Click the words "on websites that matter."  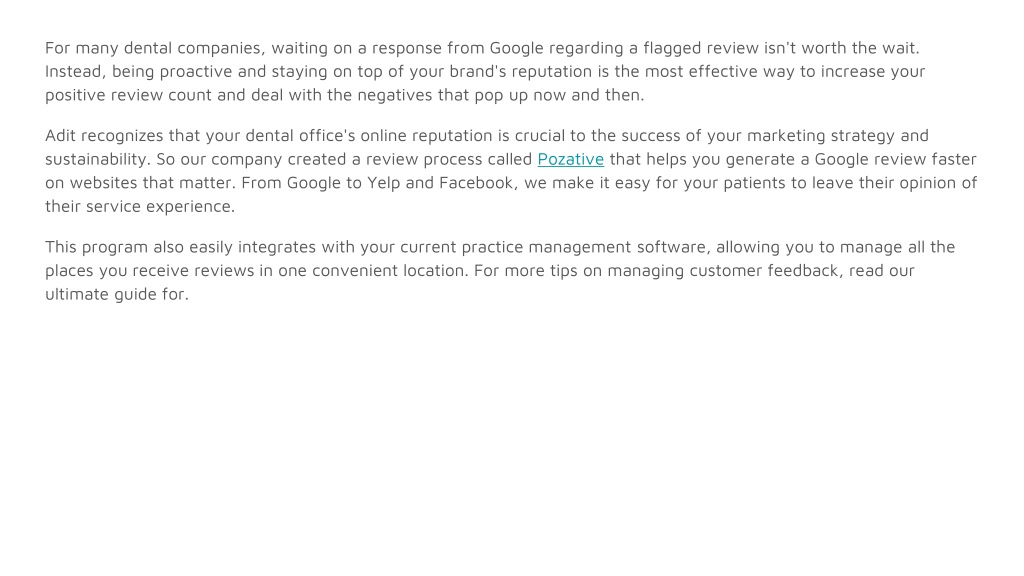[x=140, y=183]
